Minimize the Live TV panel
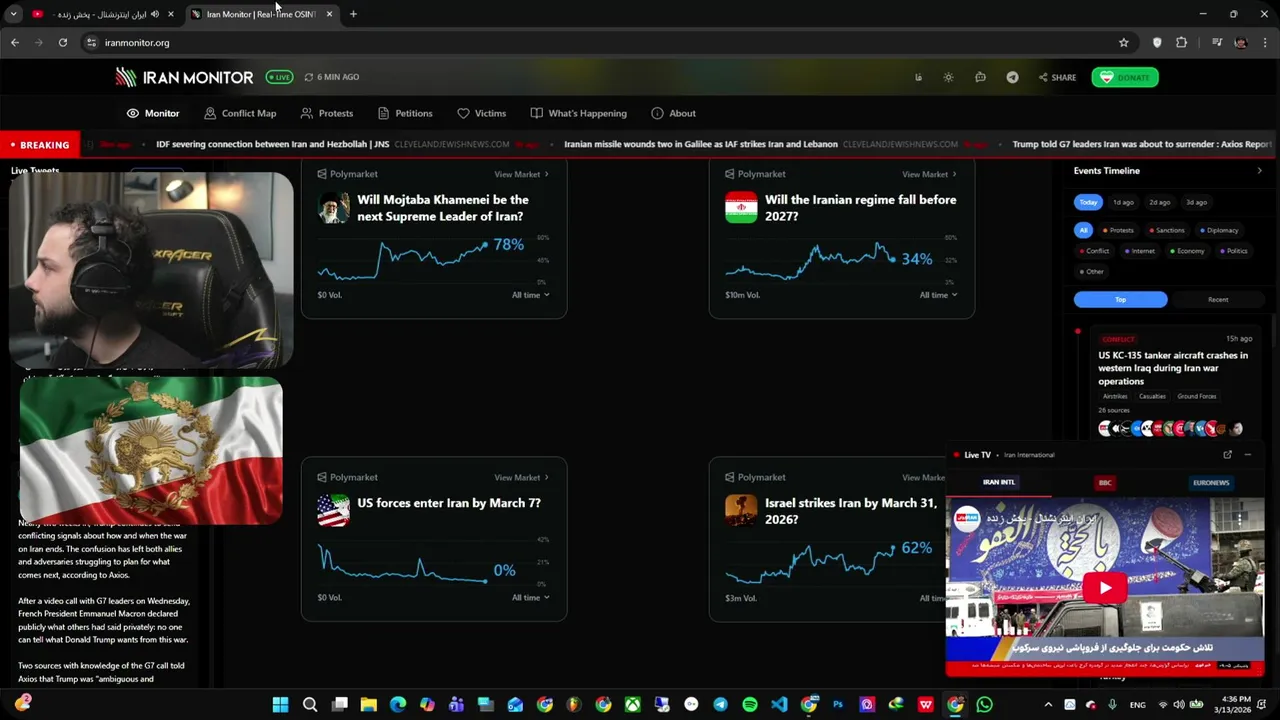This screenshot has height=720, width=1280. pyautogui.click(x=1247, y=455)
